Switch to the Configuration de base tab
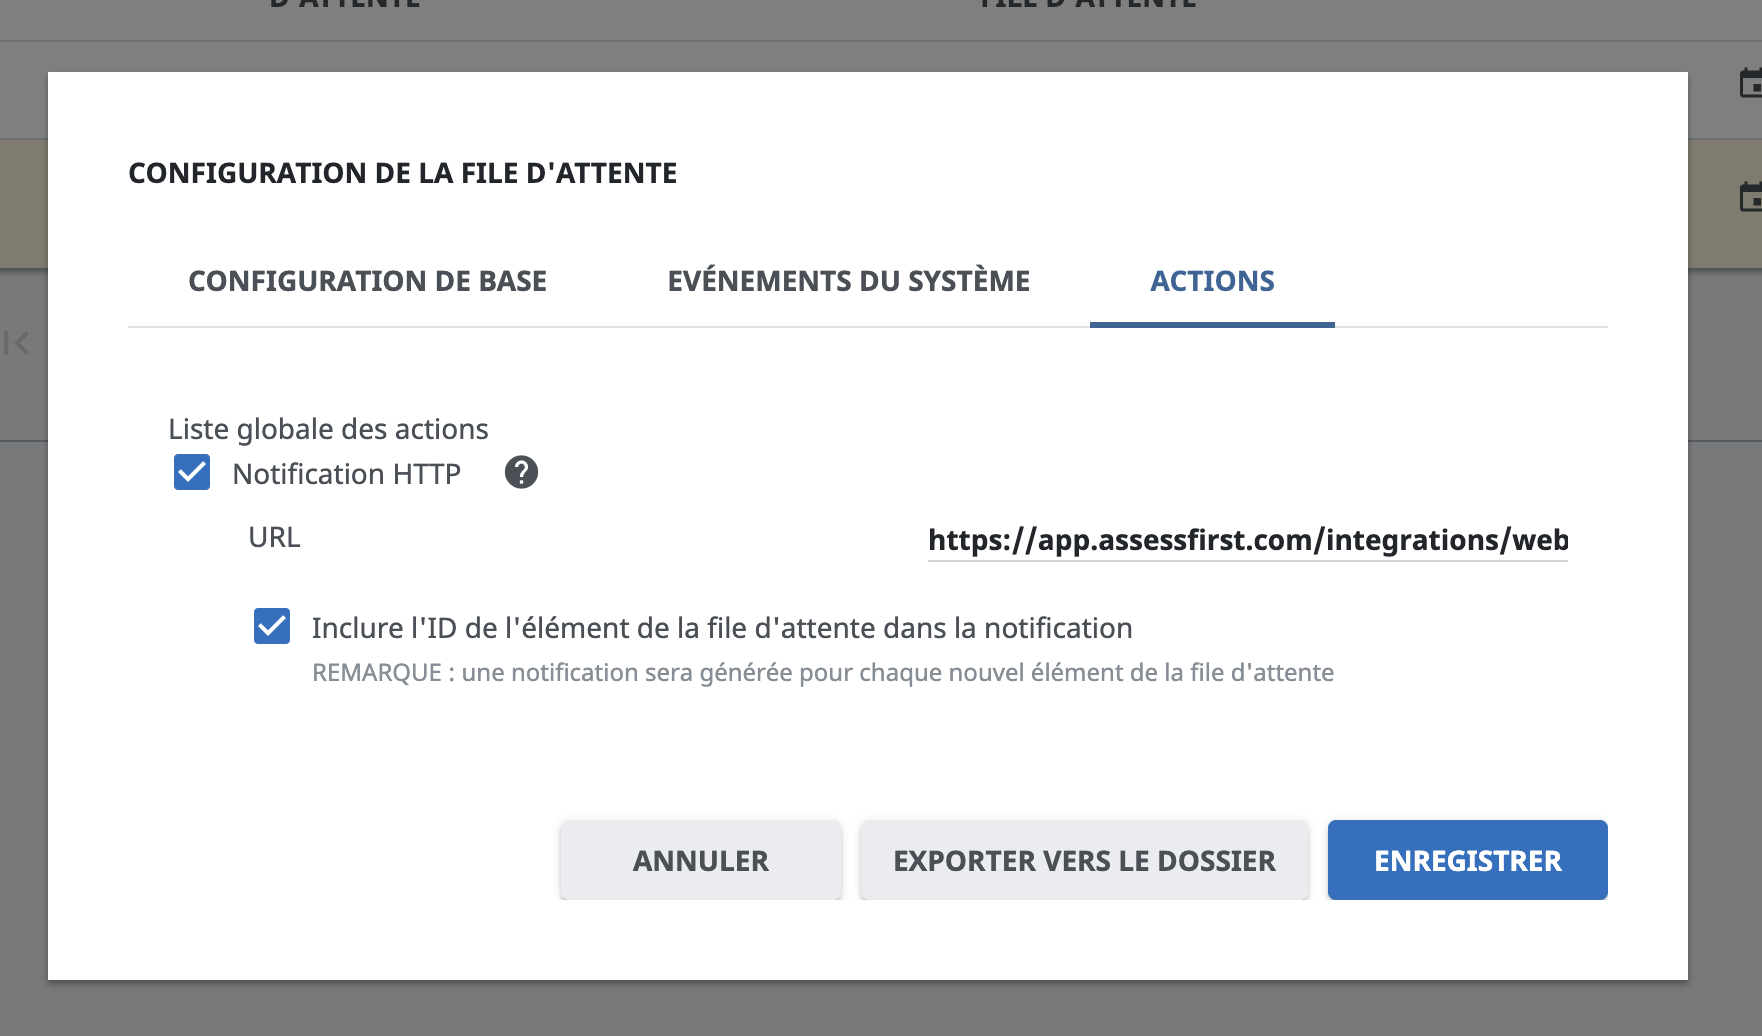The height and width of the screenshot is (1036, 1762). tap(366, 281)
